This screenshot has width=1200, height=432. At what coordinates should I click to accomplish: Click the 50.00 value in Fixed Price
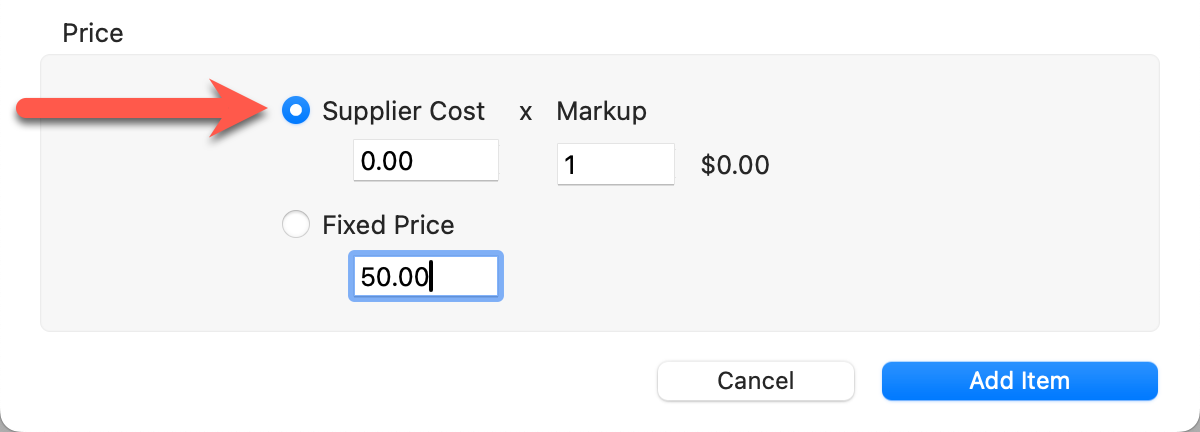[x=394, y=277]
